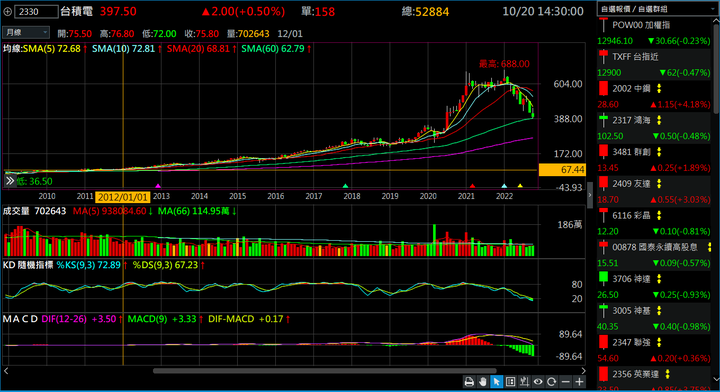Image resolution: width=720 pixels, height=392 pixels.
Task: Click horizontal scrollbar left arrow
Action: tap(6, 370)
